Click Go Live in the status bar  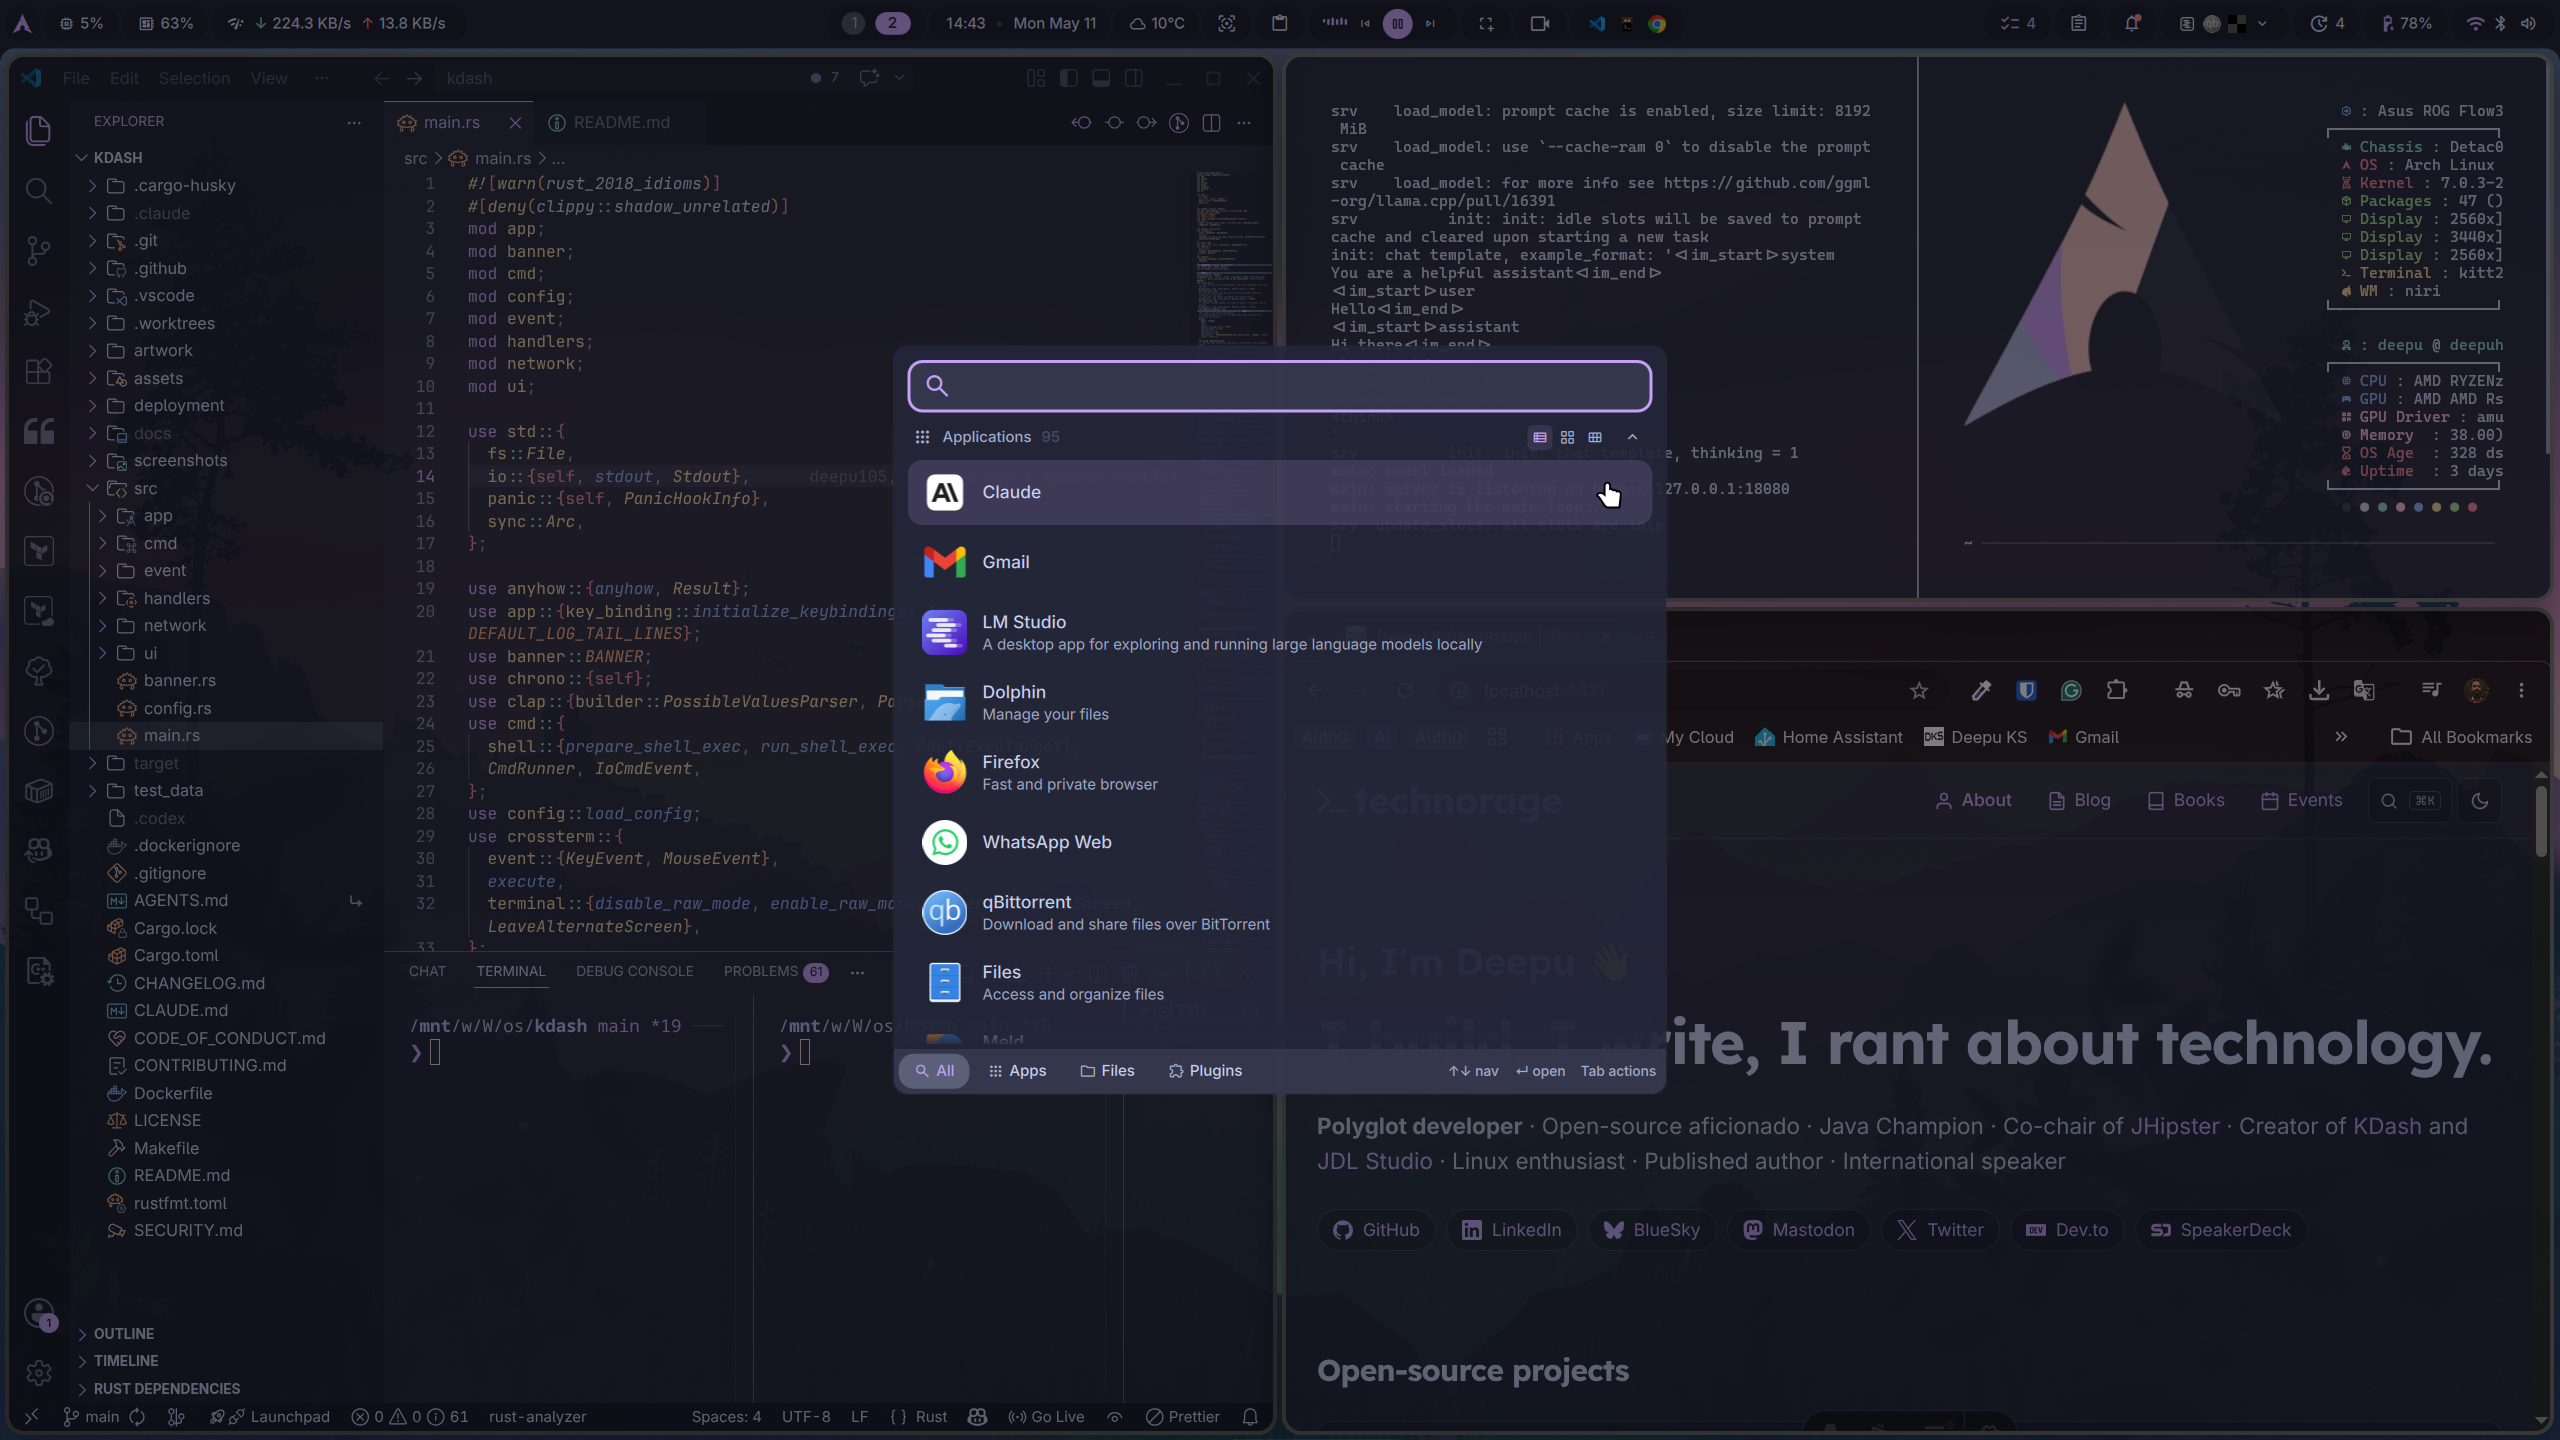[1046, 1417]
